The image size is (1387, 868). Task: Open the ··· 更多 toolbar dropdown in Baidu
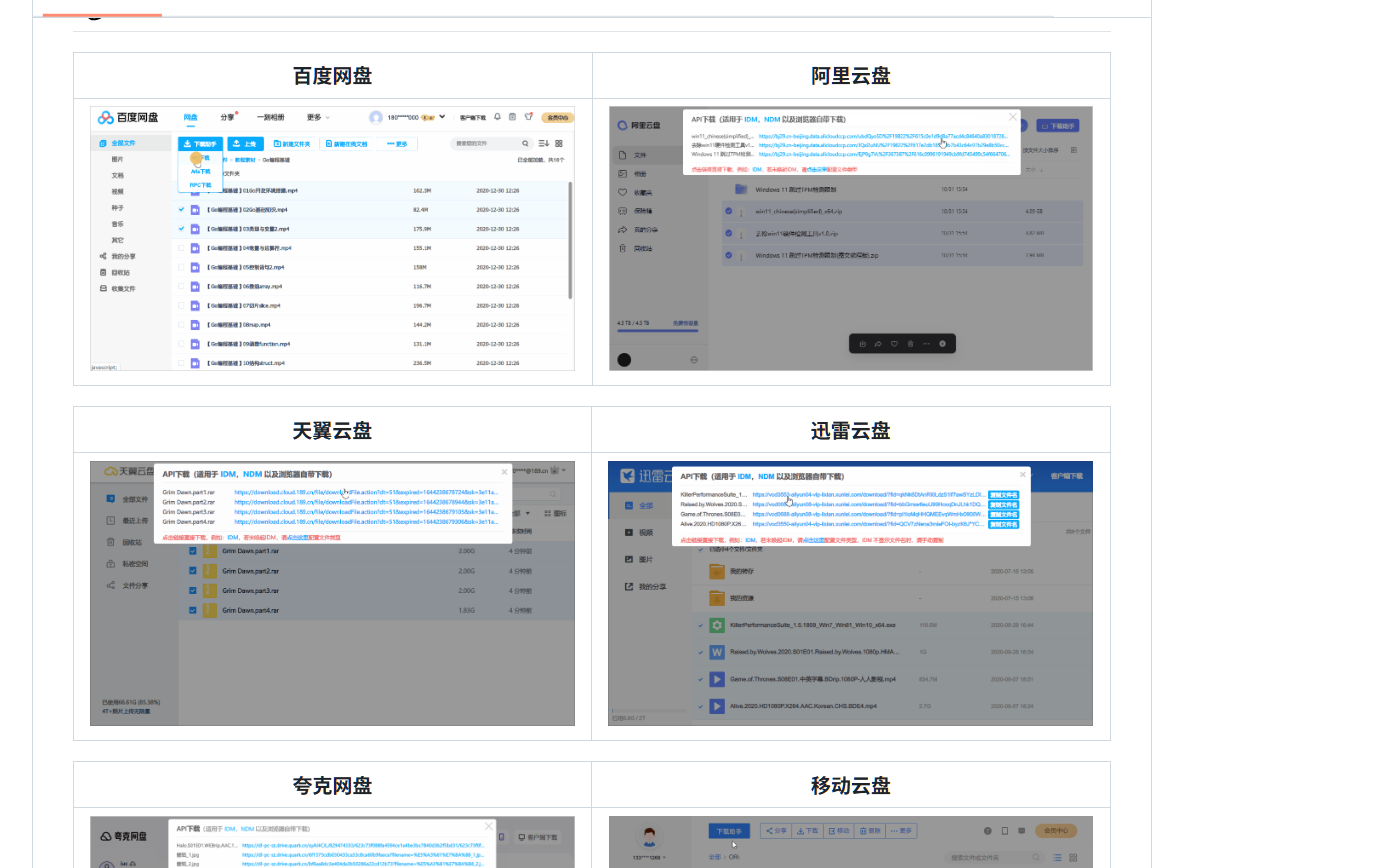397,144
